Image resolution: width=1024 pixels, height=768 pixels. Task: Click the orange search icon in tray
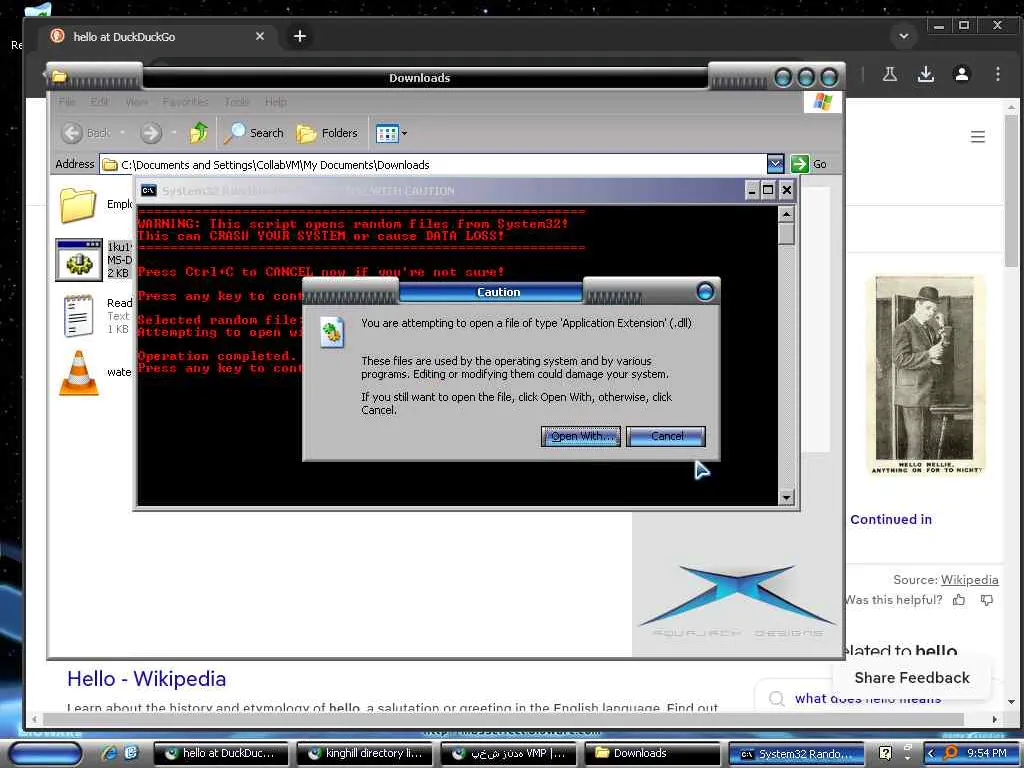point(951,753)
